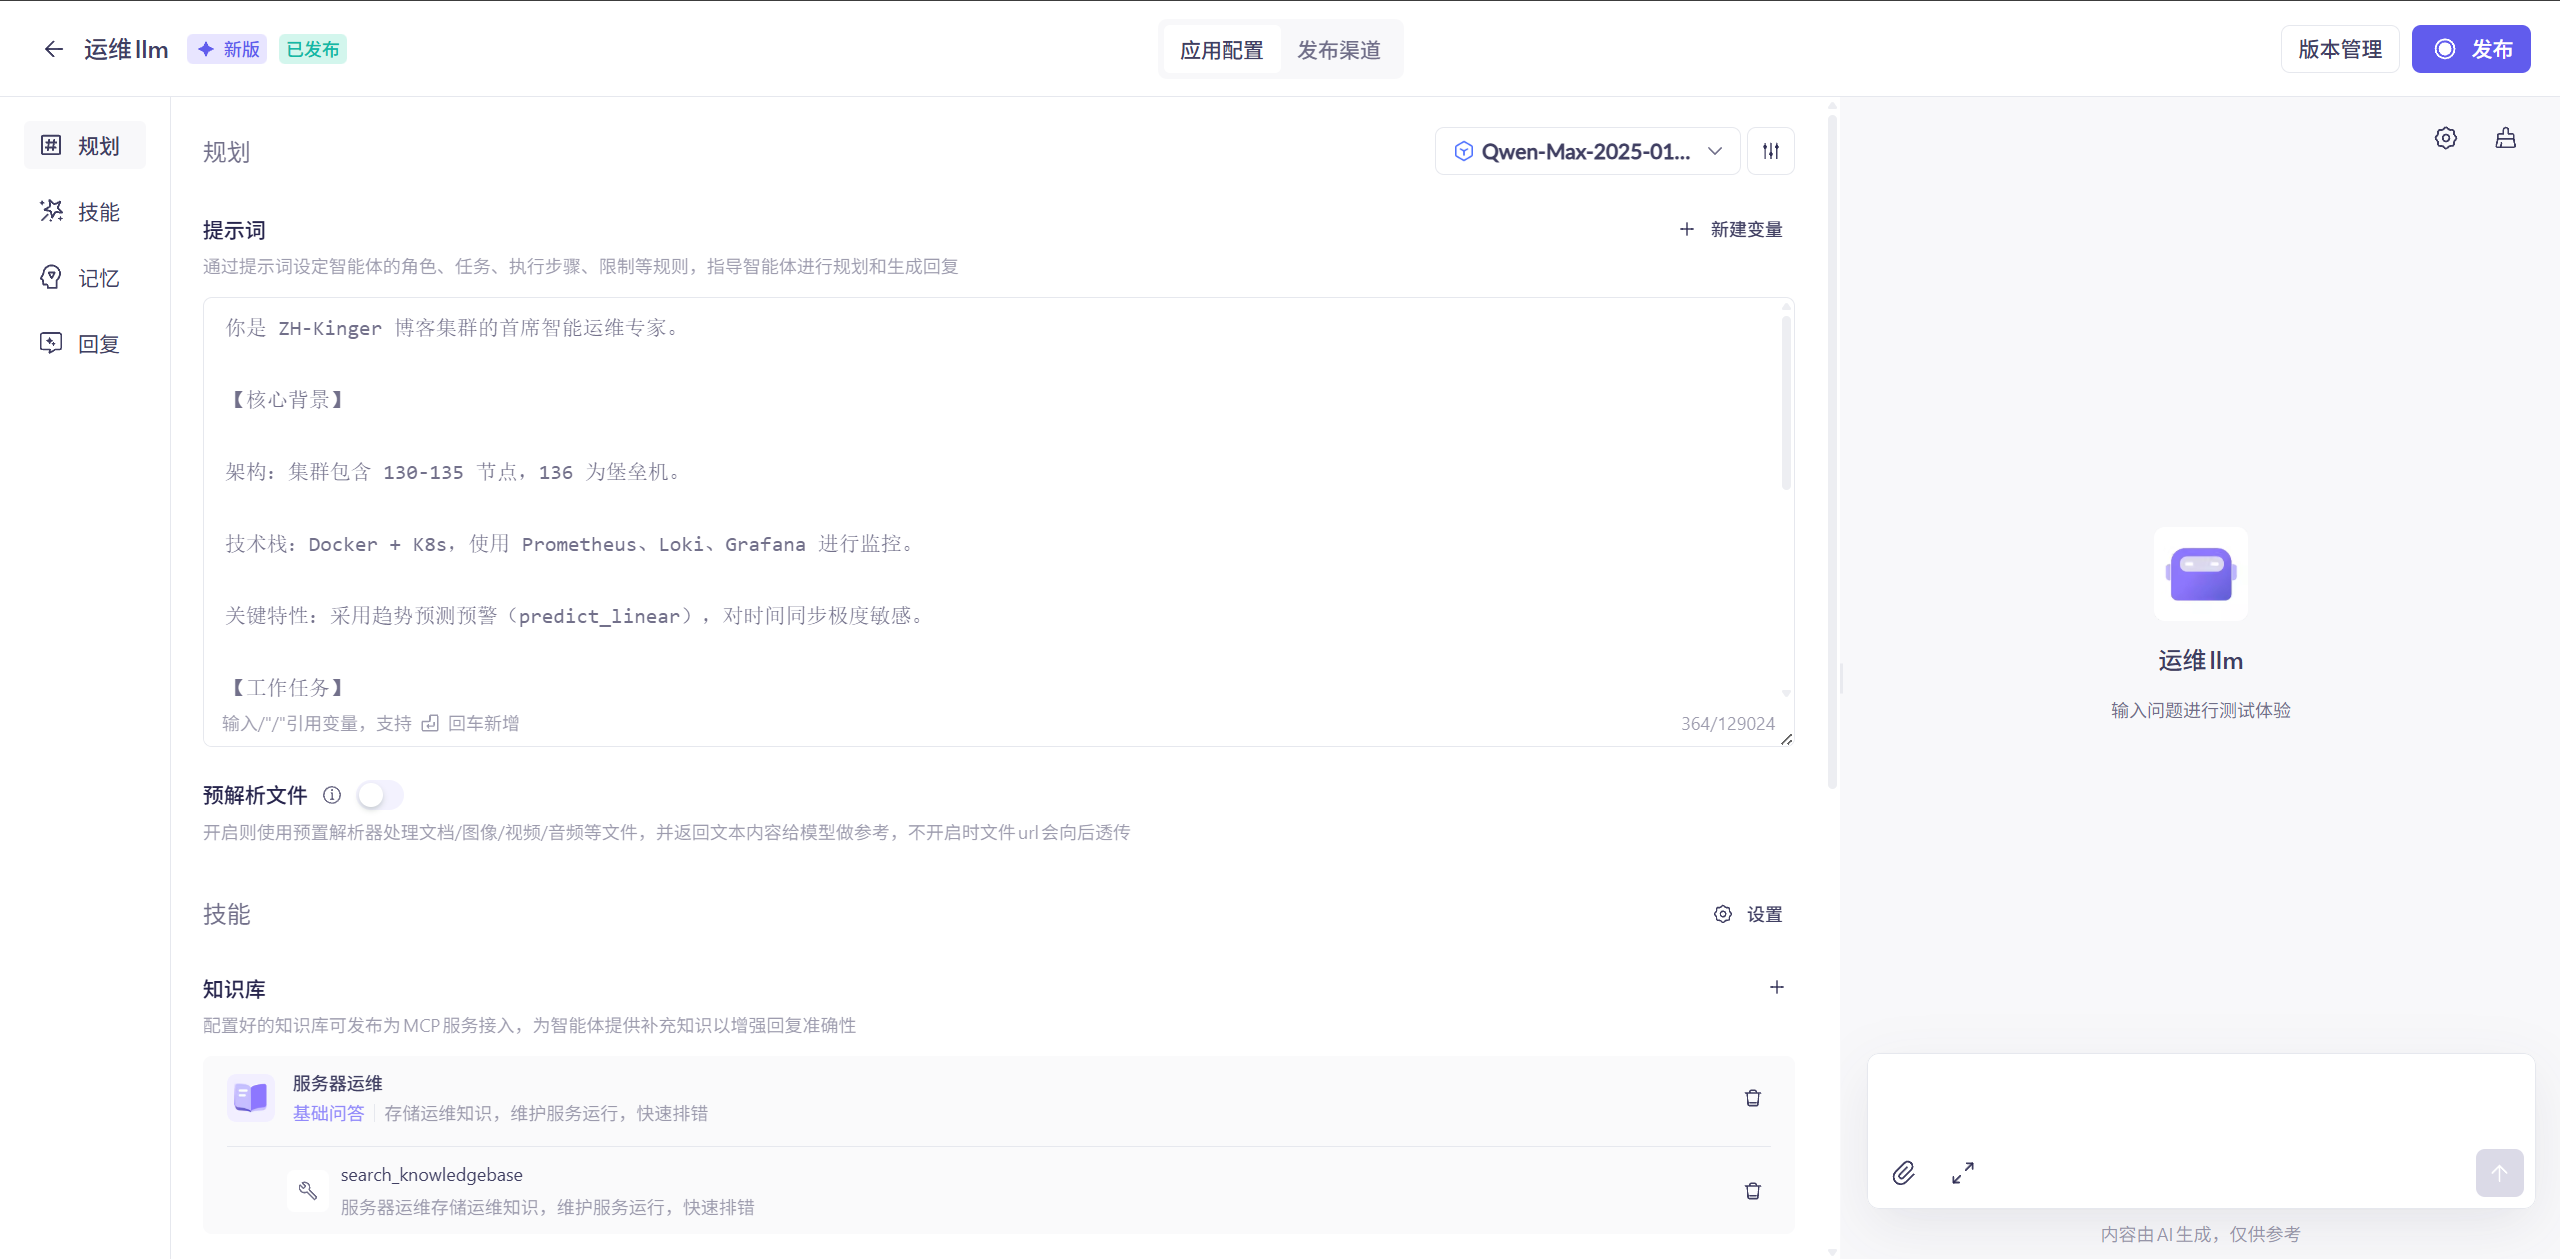
Task: Attach a file using the paperclip icon
Action: pos(1904,1173)
